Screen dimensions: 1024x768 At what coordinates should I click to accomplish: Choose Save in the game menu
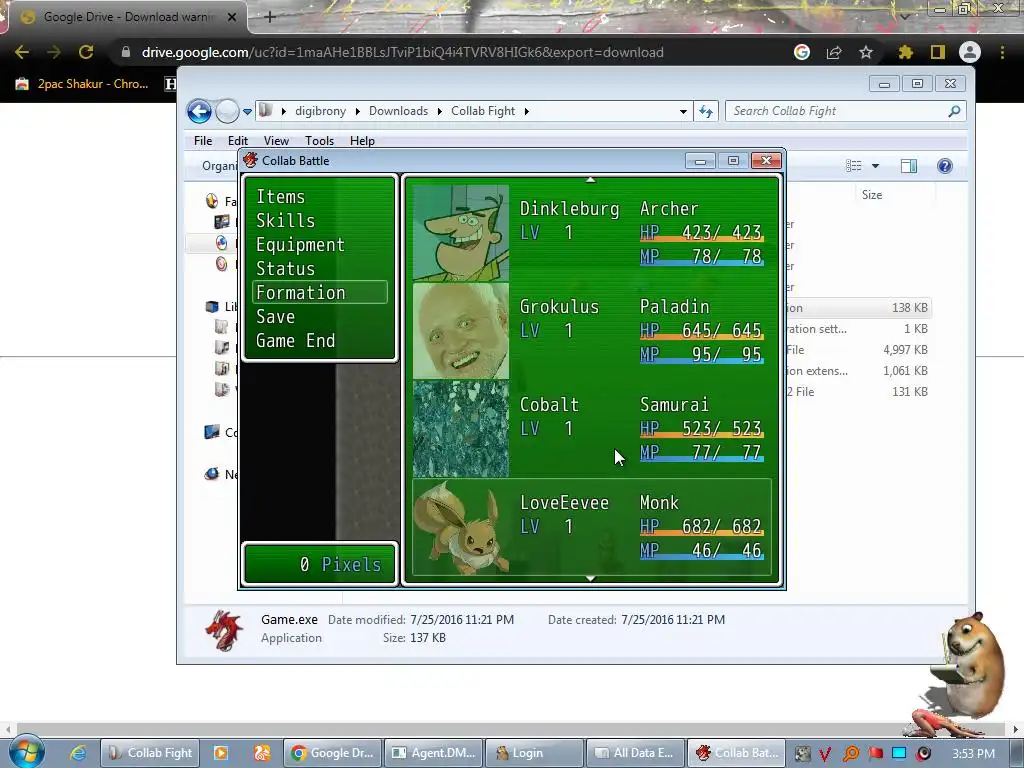[275, 317]
